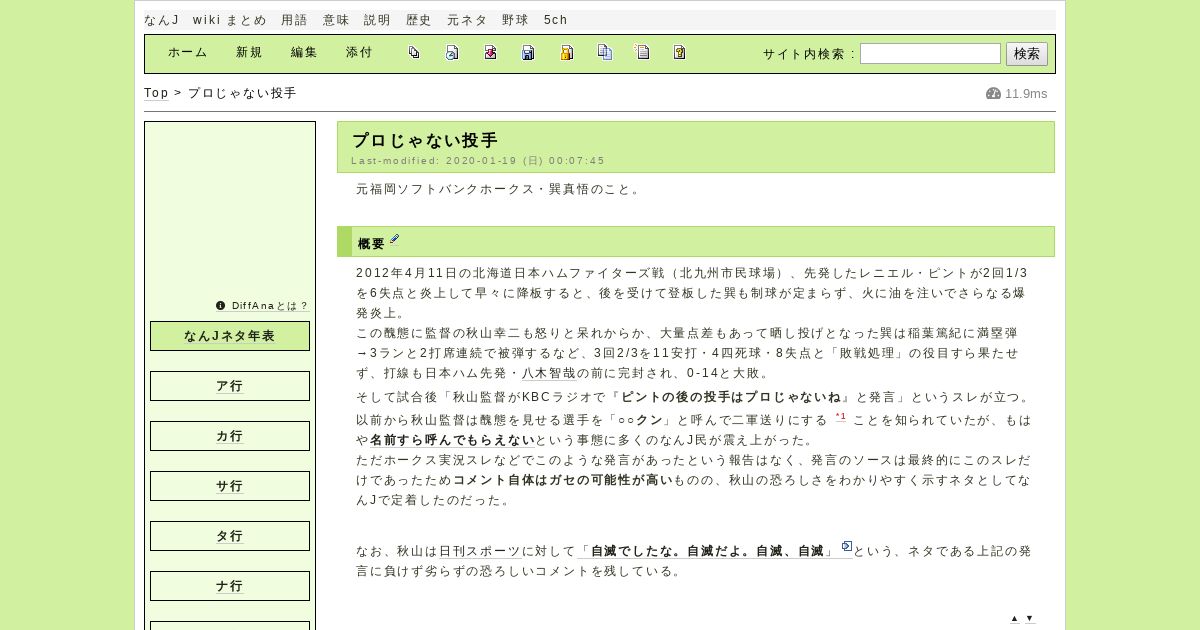Click the speedometer icon beside 11.9ms
Viewport: 1200px width, 630px height.
coord(993,94)
